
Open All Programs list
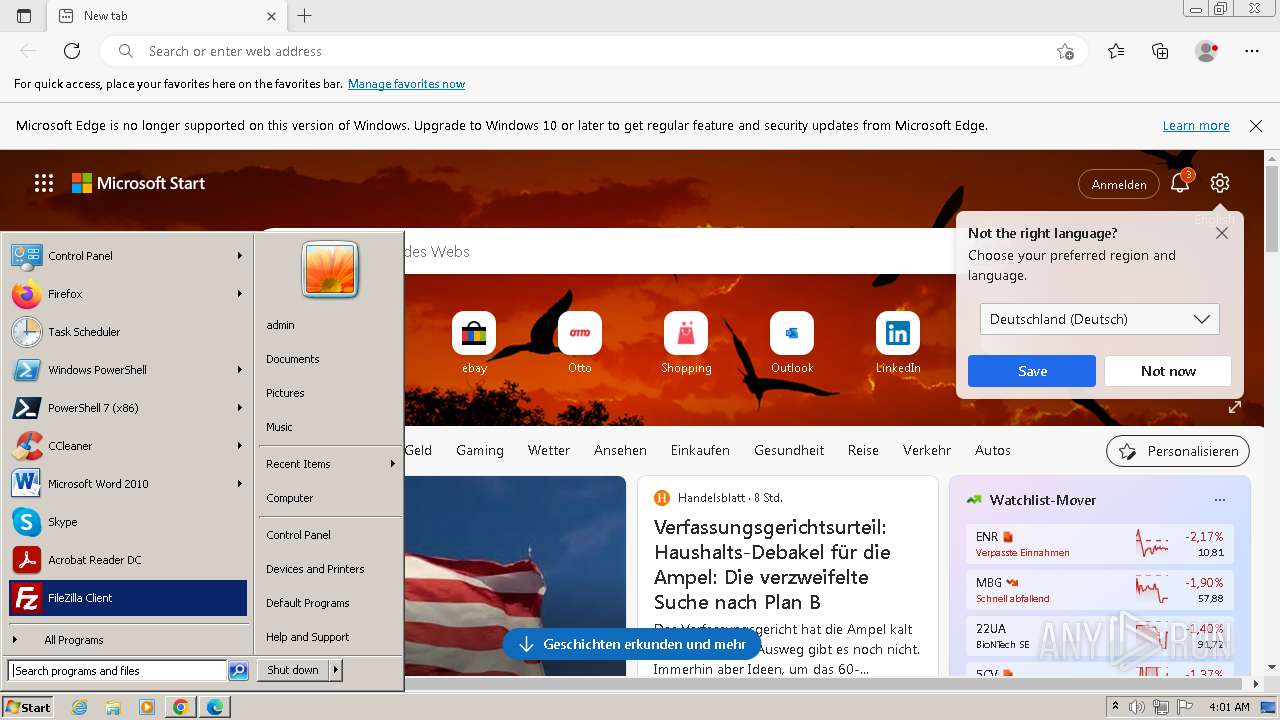(127, 640)
